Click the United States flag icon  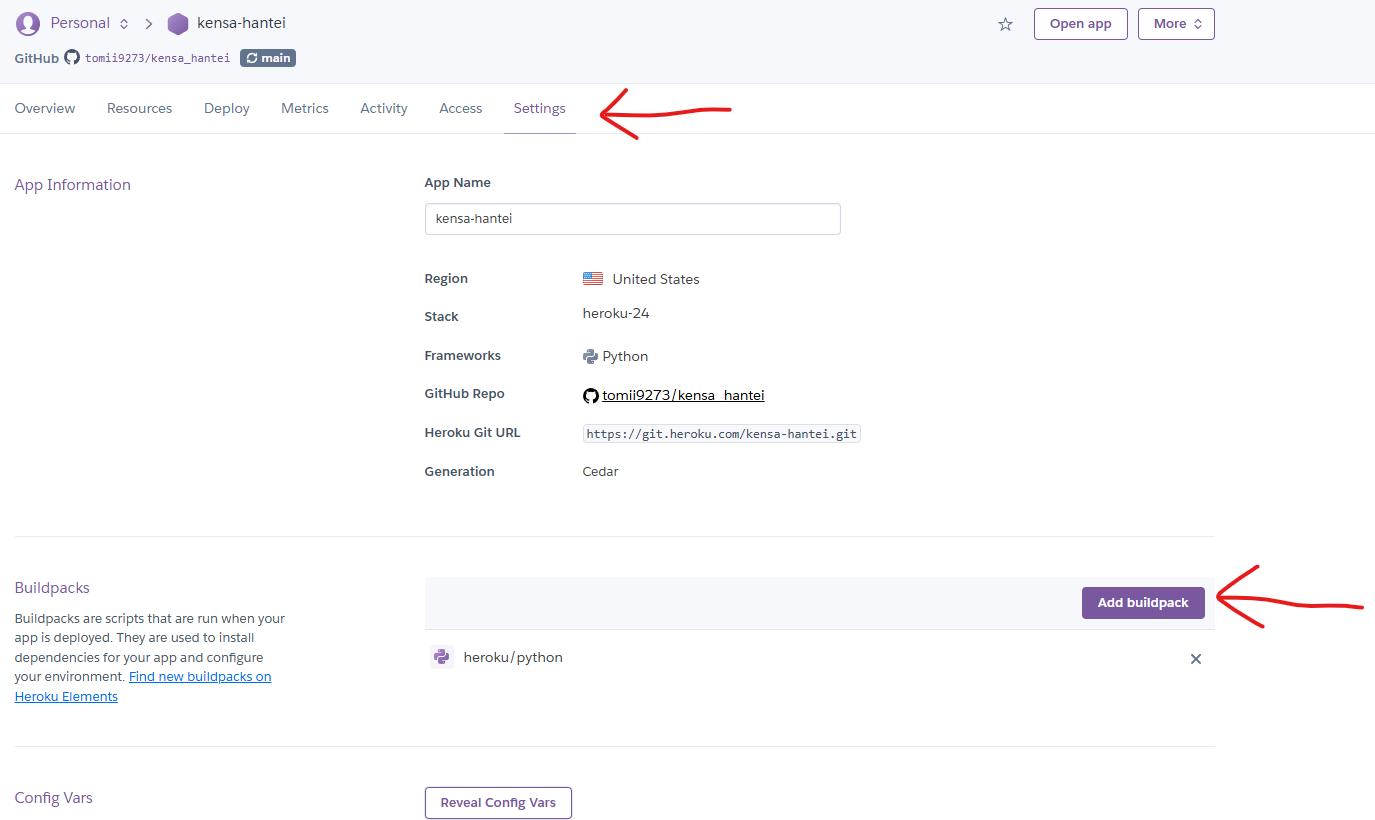(x=593, y=279)
